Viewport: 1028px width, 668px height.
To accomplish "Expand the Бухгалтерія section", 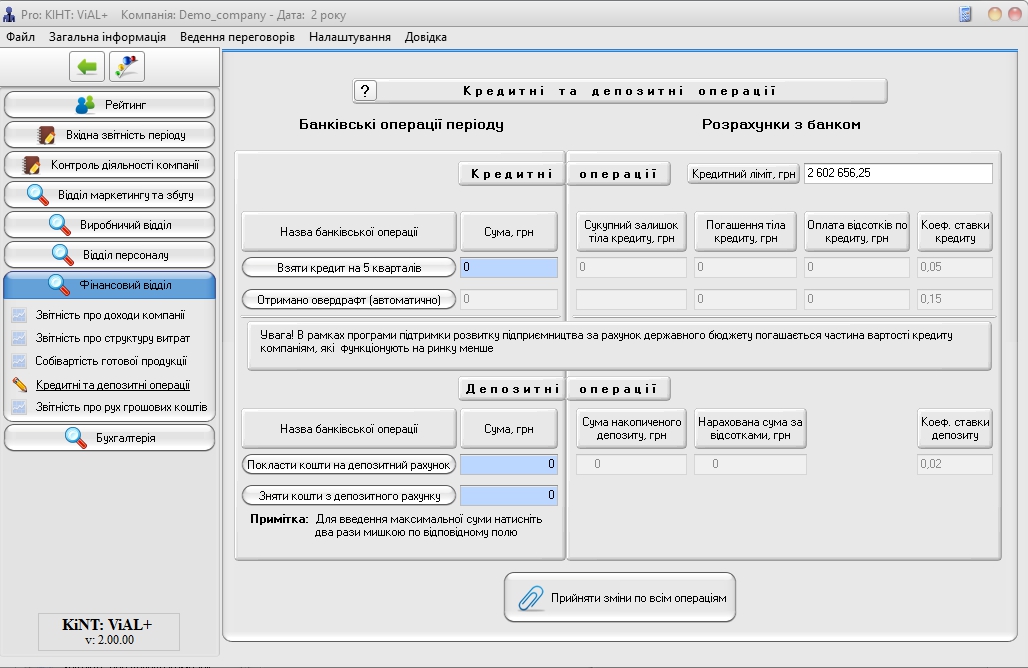I will [110, 438].
